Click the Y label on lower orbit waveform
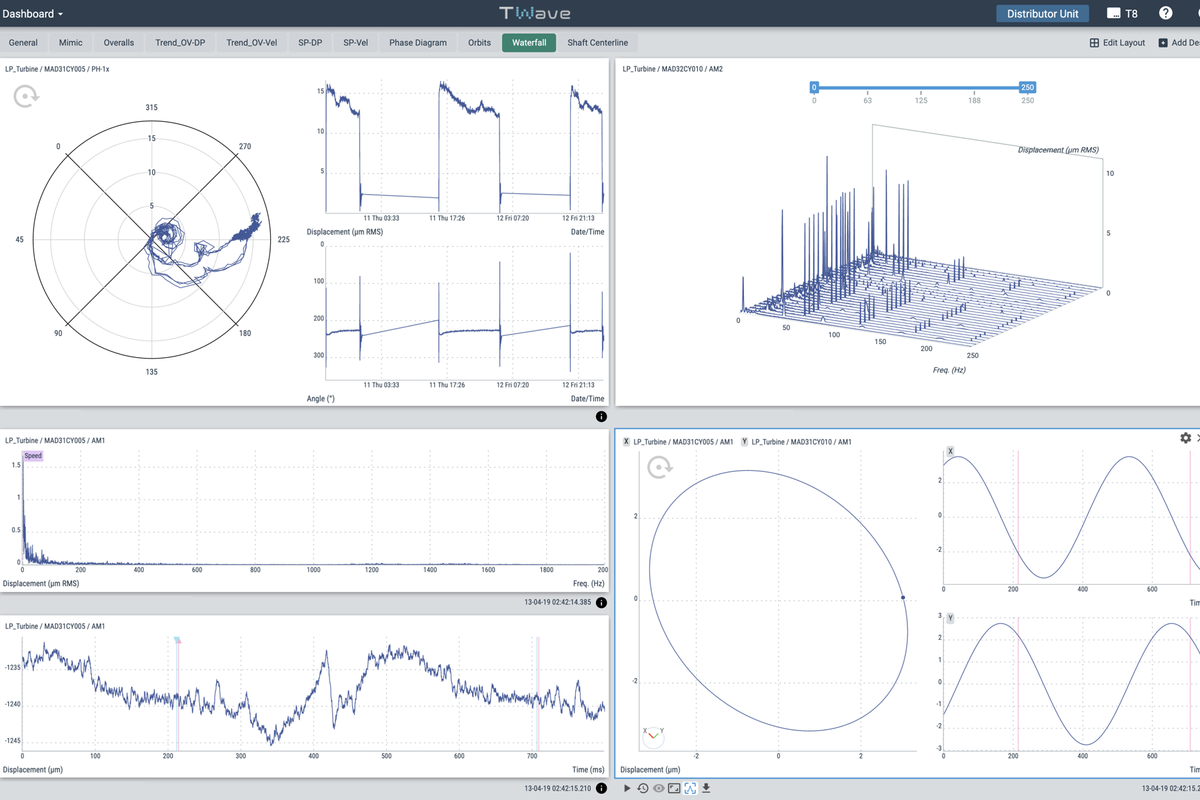 [x=950, y=618]
